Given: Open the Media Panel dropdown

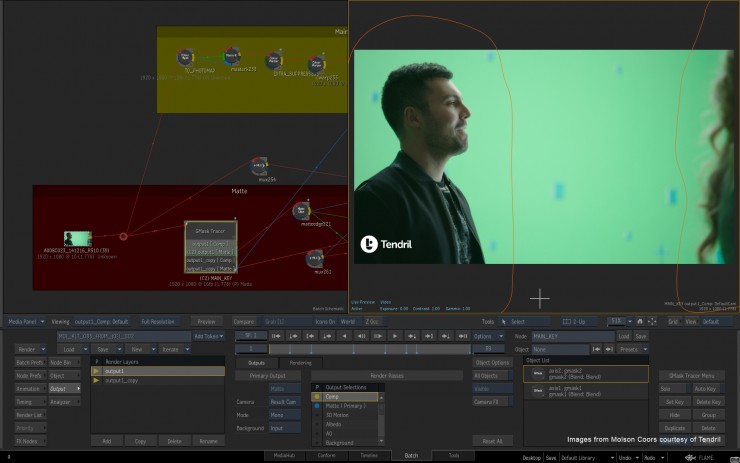Looking at the screenshot, I should 26,322.
